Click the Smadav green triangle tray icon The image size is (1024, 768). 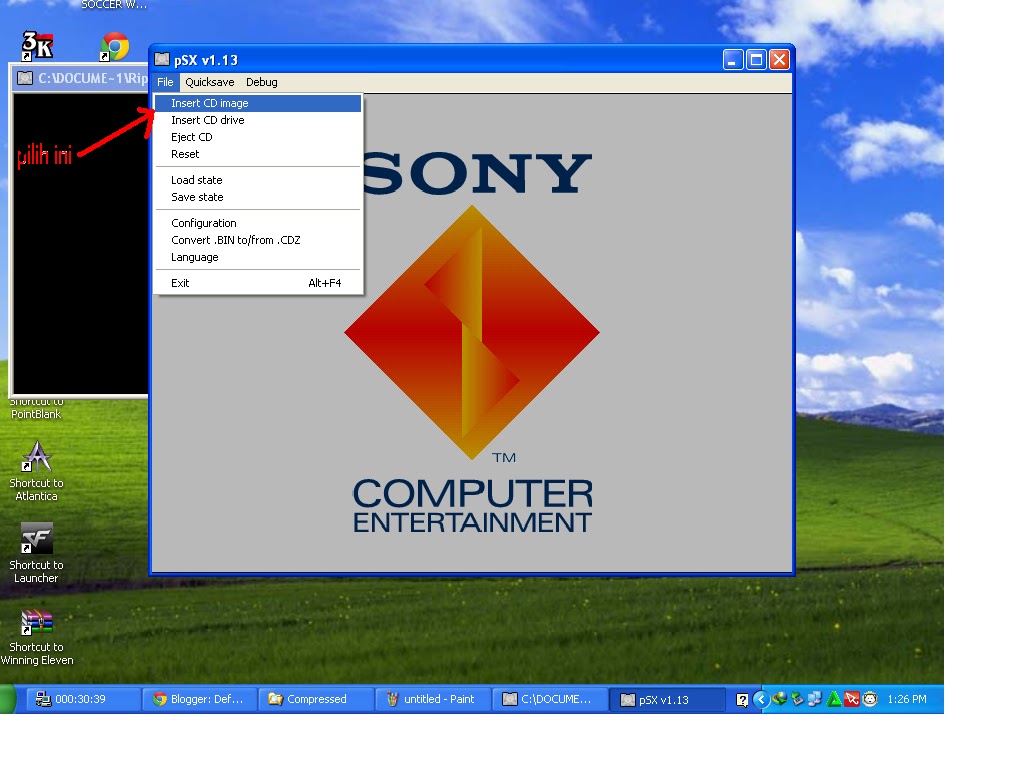coord(833,699)
